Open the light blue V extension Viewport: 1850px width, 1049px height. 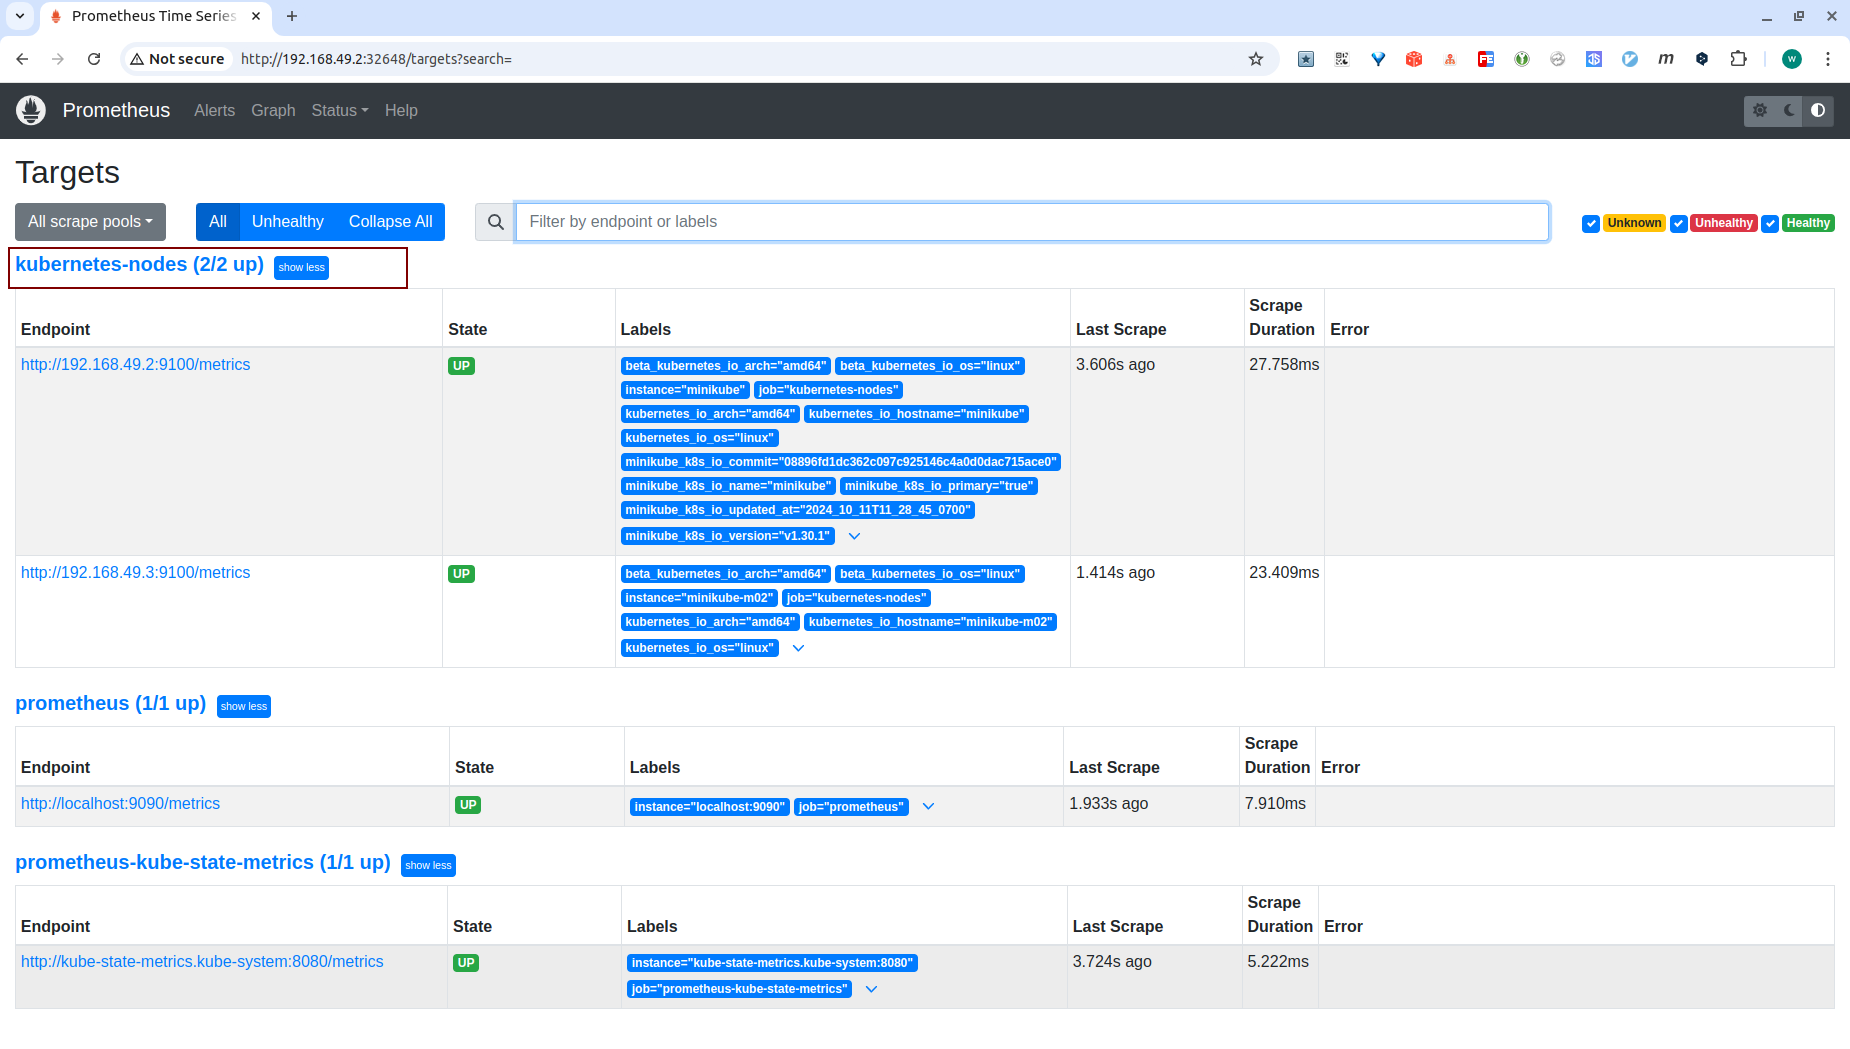click(1630, 59)
